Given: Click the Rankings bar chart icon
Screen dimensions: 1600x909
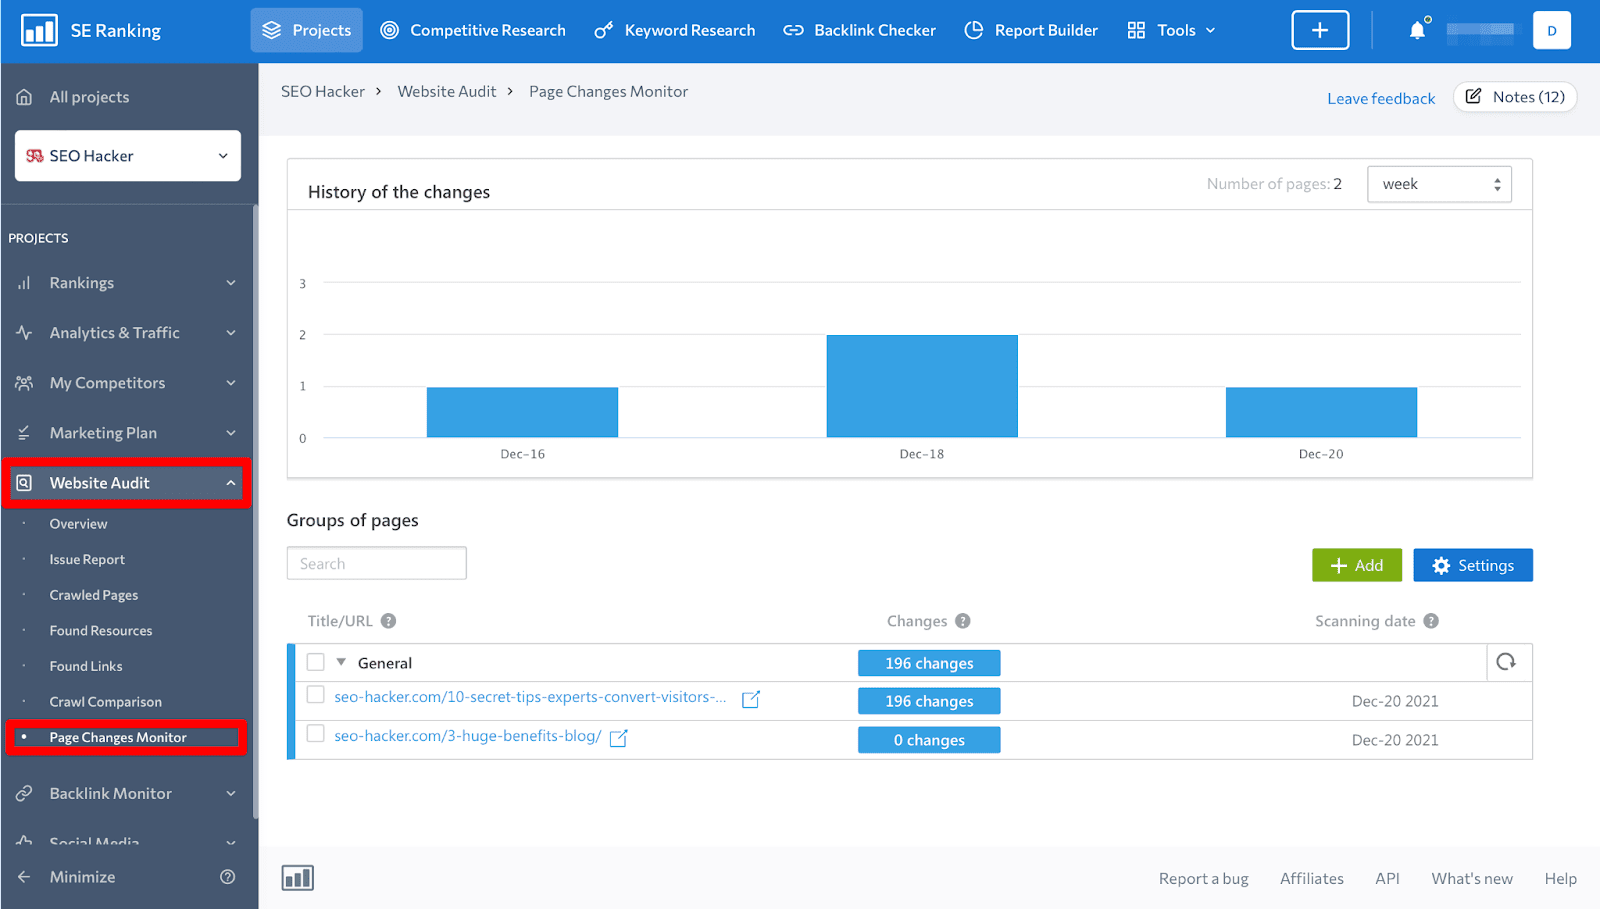Looking at the screenshot, I should click(x=24, y=283).
